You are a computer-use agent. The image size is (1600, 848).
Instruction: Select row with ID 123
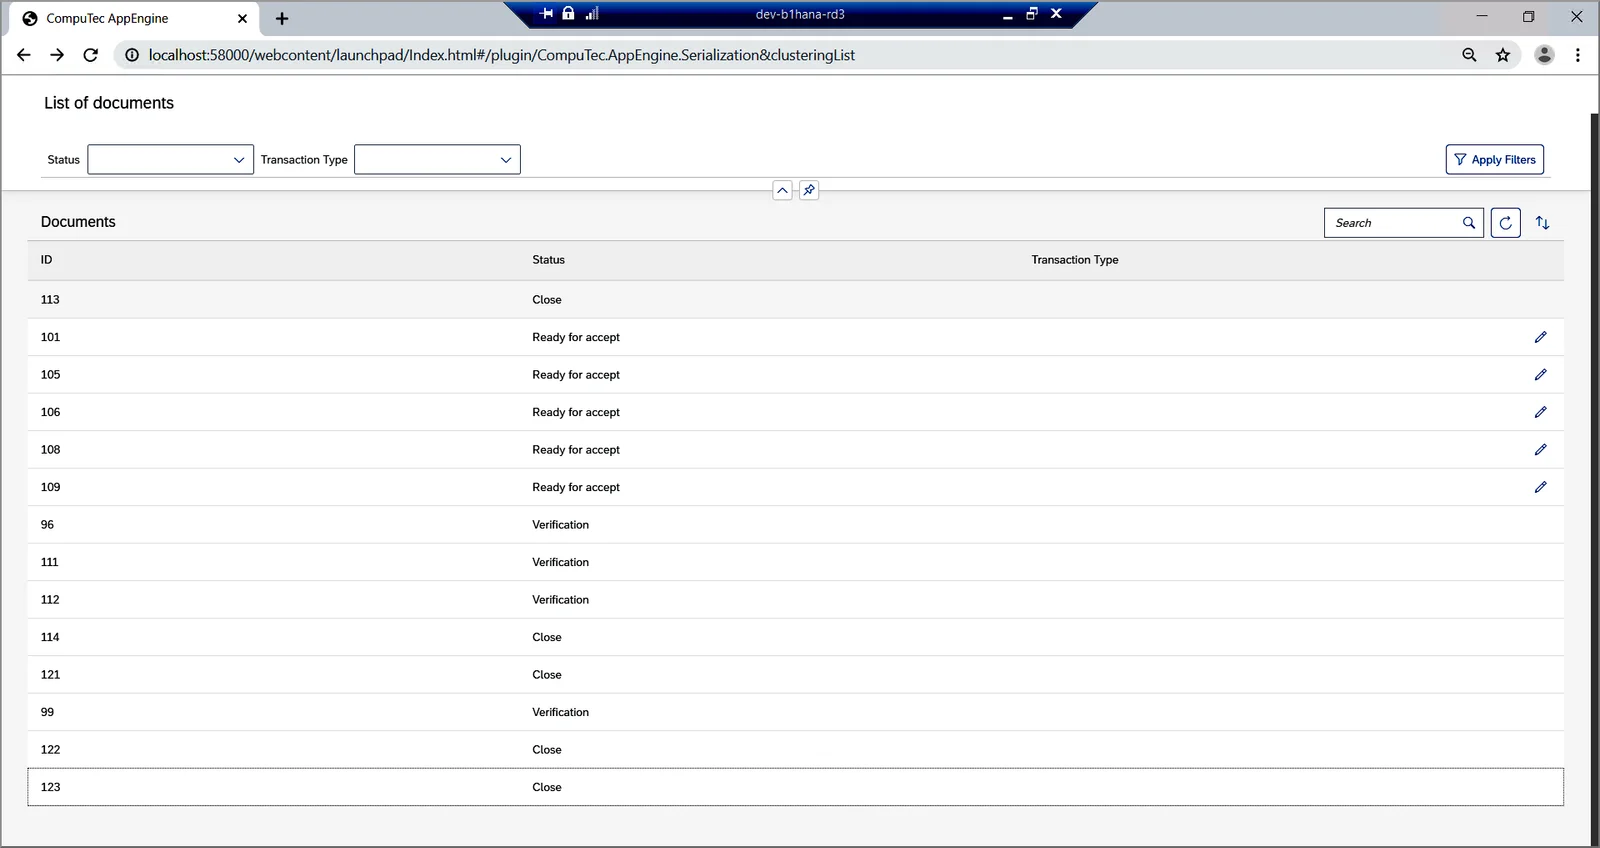click(795, 787)
